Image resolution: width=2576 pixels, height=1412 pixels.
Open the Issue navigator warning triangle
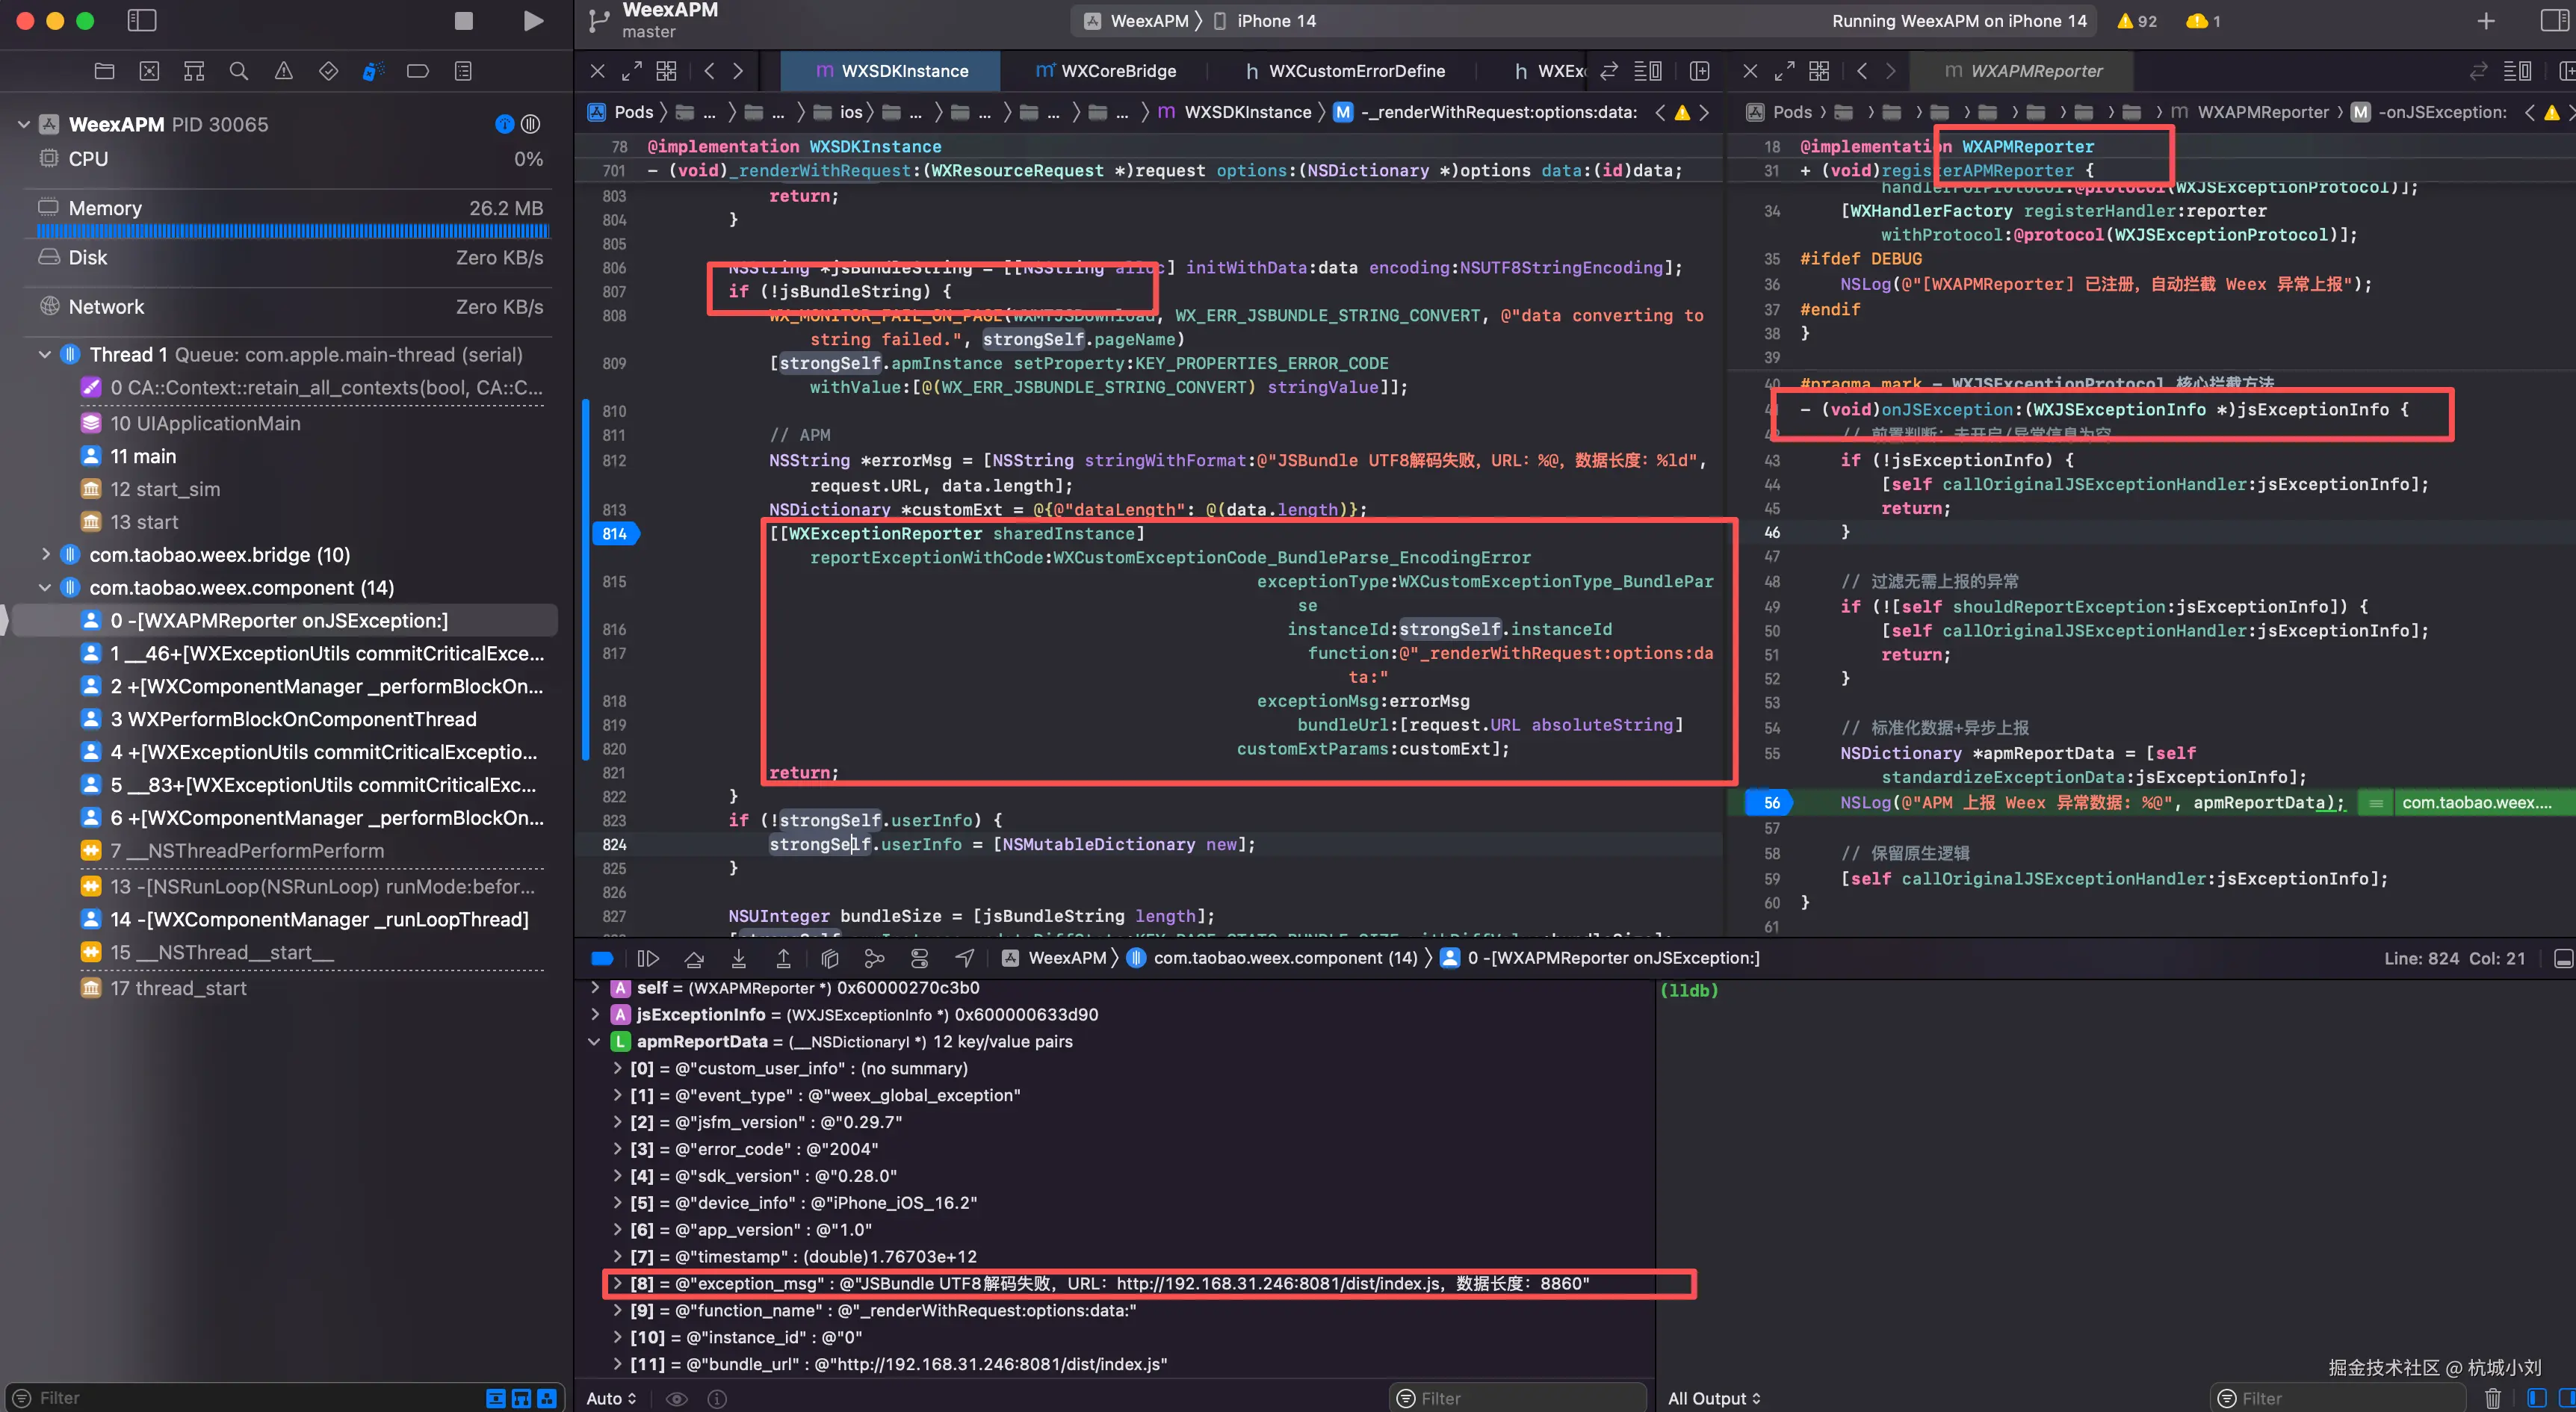point(284,70)
